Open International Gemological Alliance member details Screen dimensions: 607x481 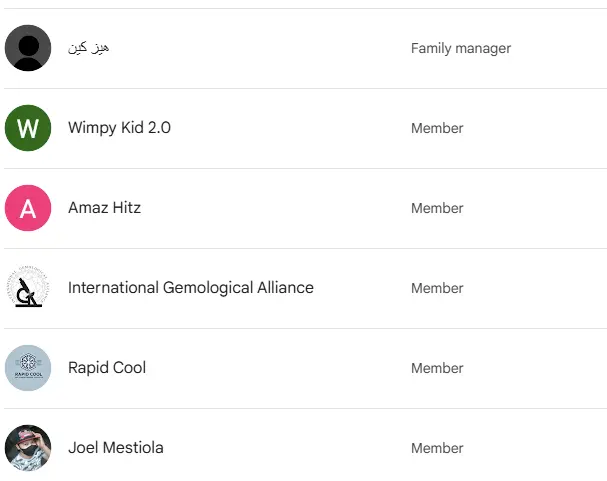click(x=304, y=288)
